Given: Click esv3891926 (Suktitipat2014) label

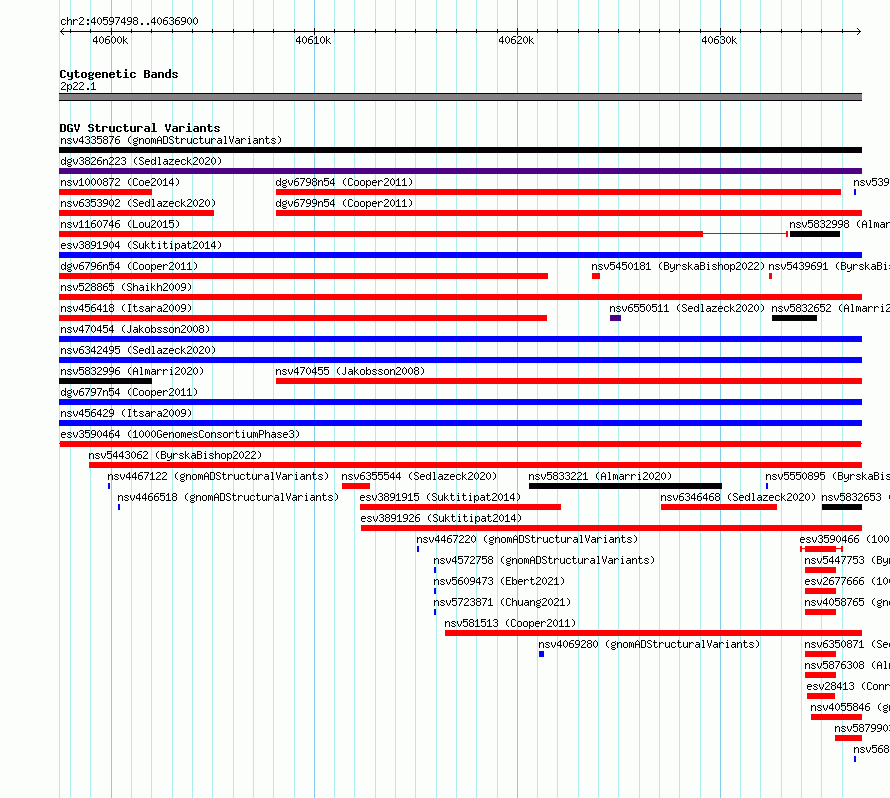Looking at the screenshot, I should tap(441, 518).
